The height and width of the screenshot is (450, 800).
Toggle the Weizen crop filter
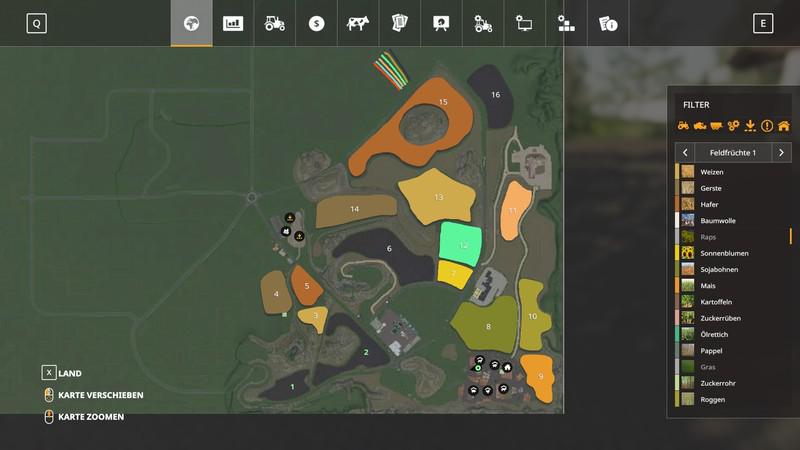click(x=712, y=172)
